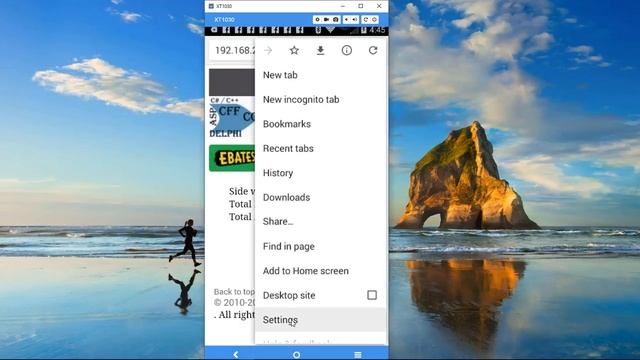Viewport: 640px width, 360px height.
Task: Reload the page with the refresh icon
Action: click(373, 50)
